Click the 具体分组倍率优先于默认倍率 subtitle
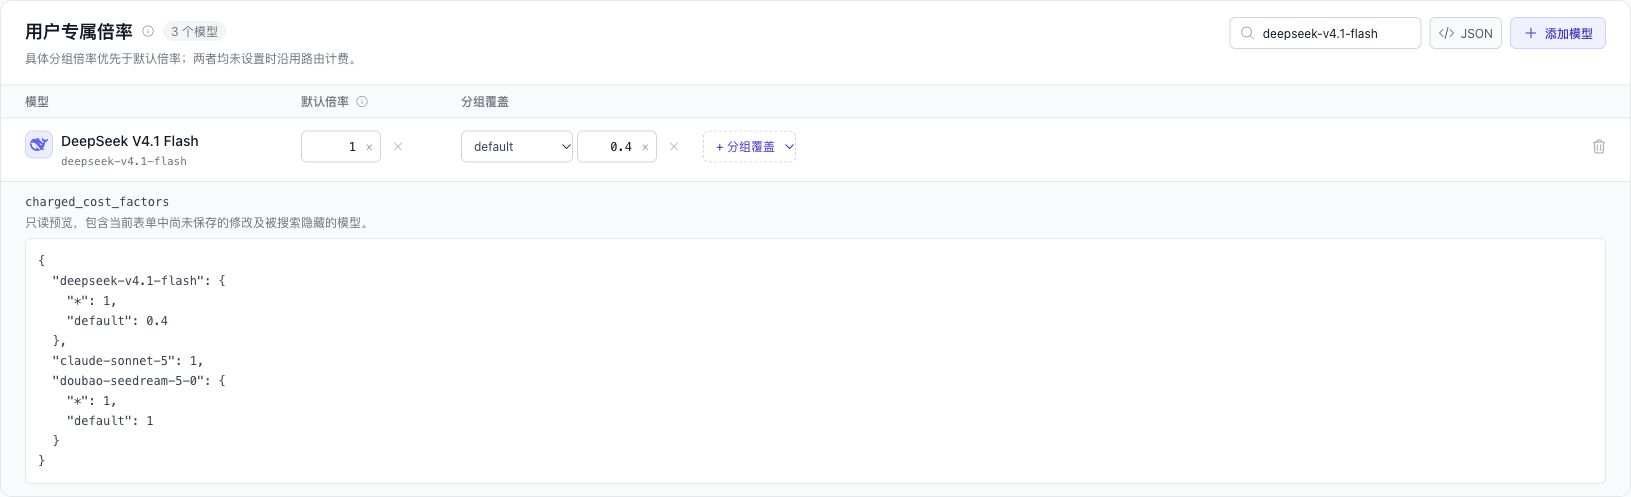 click(191, 59)
